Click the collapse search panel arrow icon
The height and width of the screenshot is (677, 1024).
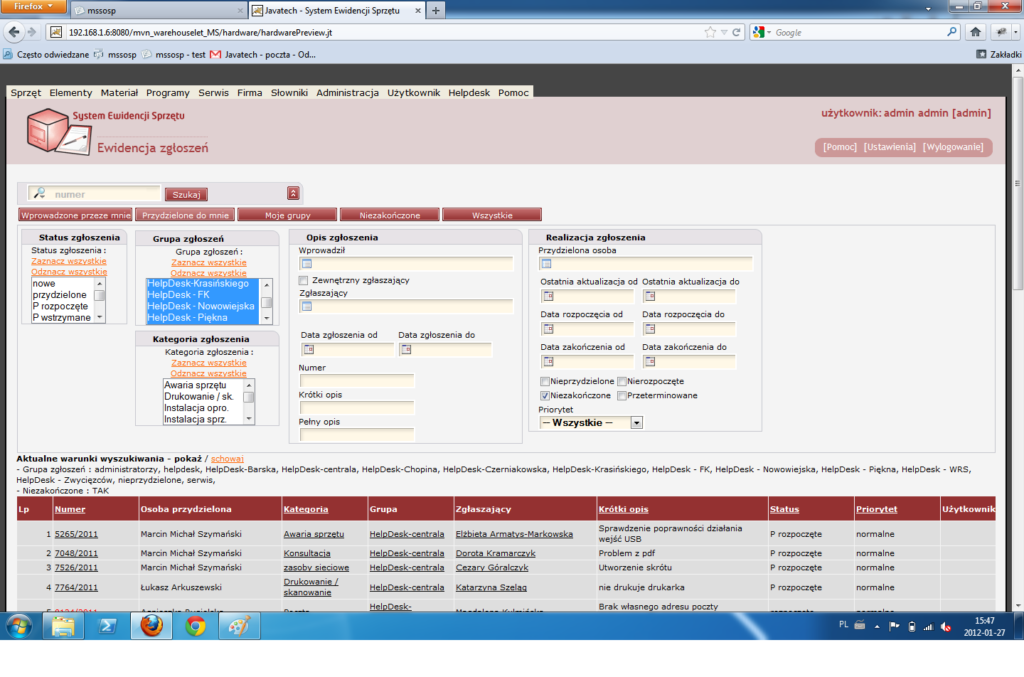pos(293,193)
